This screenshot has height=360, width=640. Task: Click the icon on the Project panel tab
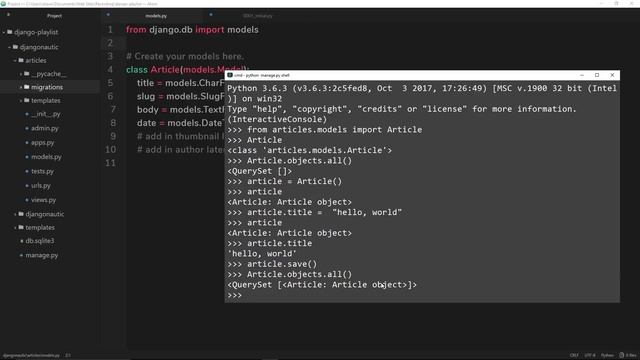pyautogui.click(x=8, y=15)
